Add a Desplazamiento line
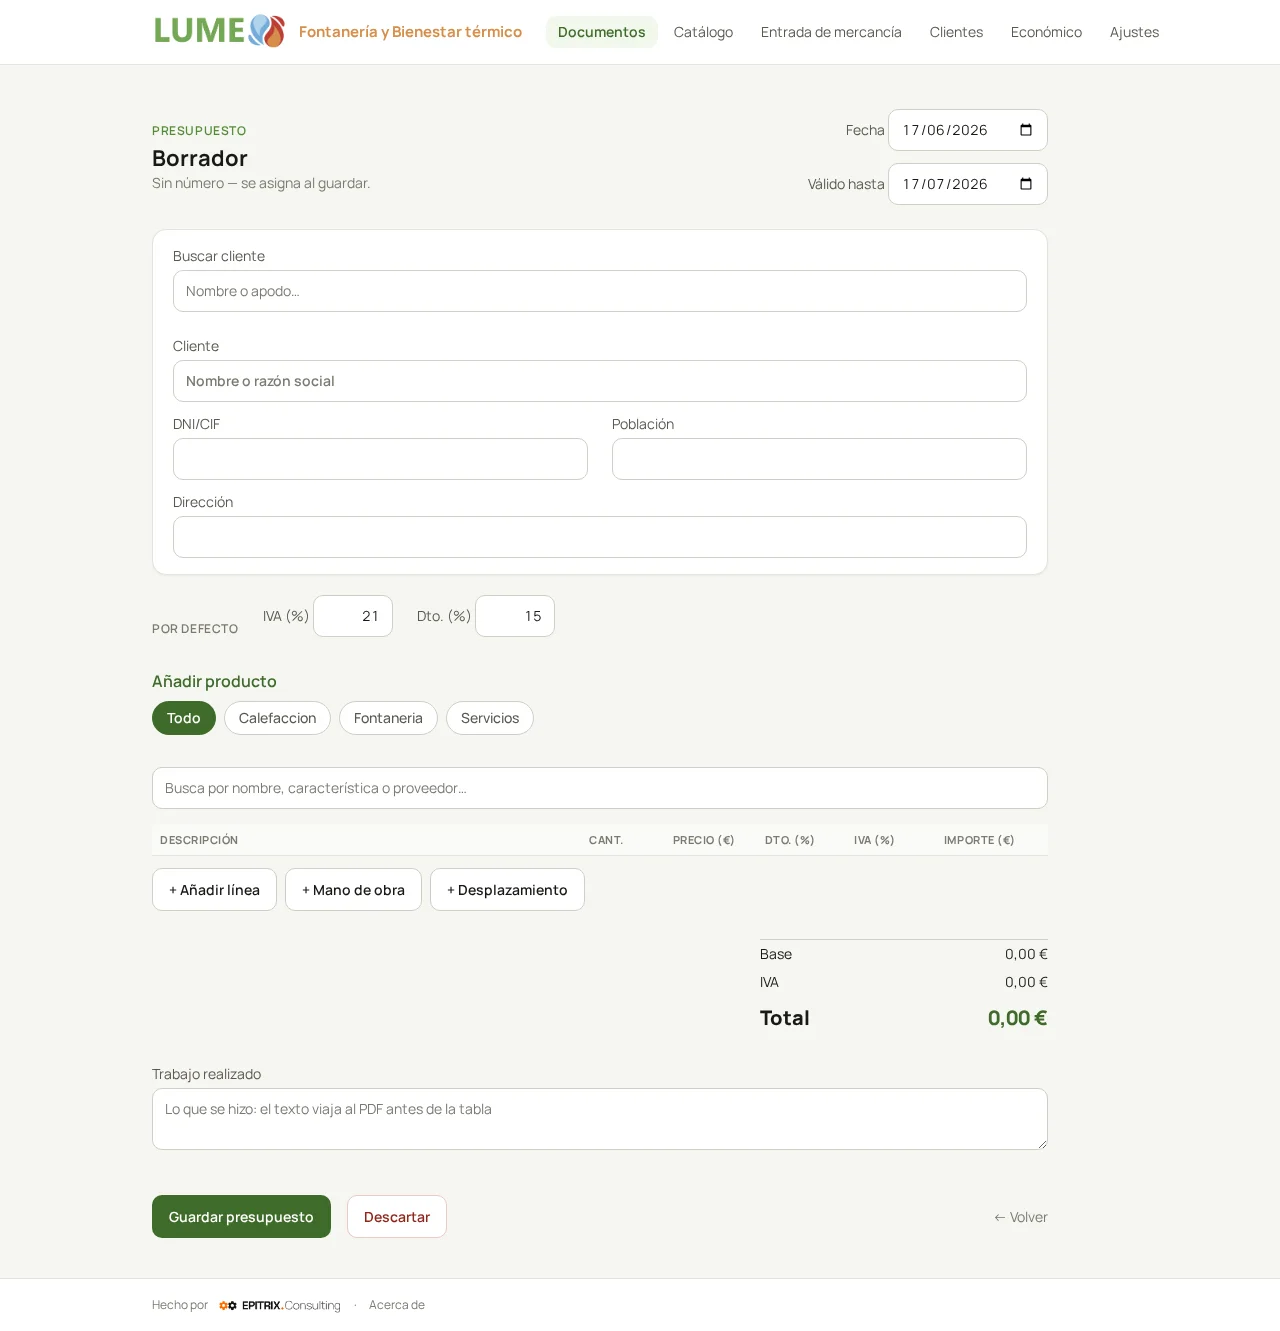Image resolution: width=1280 pixels, height=1331 pixels. [x=507, y=890]
